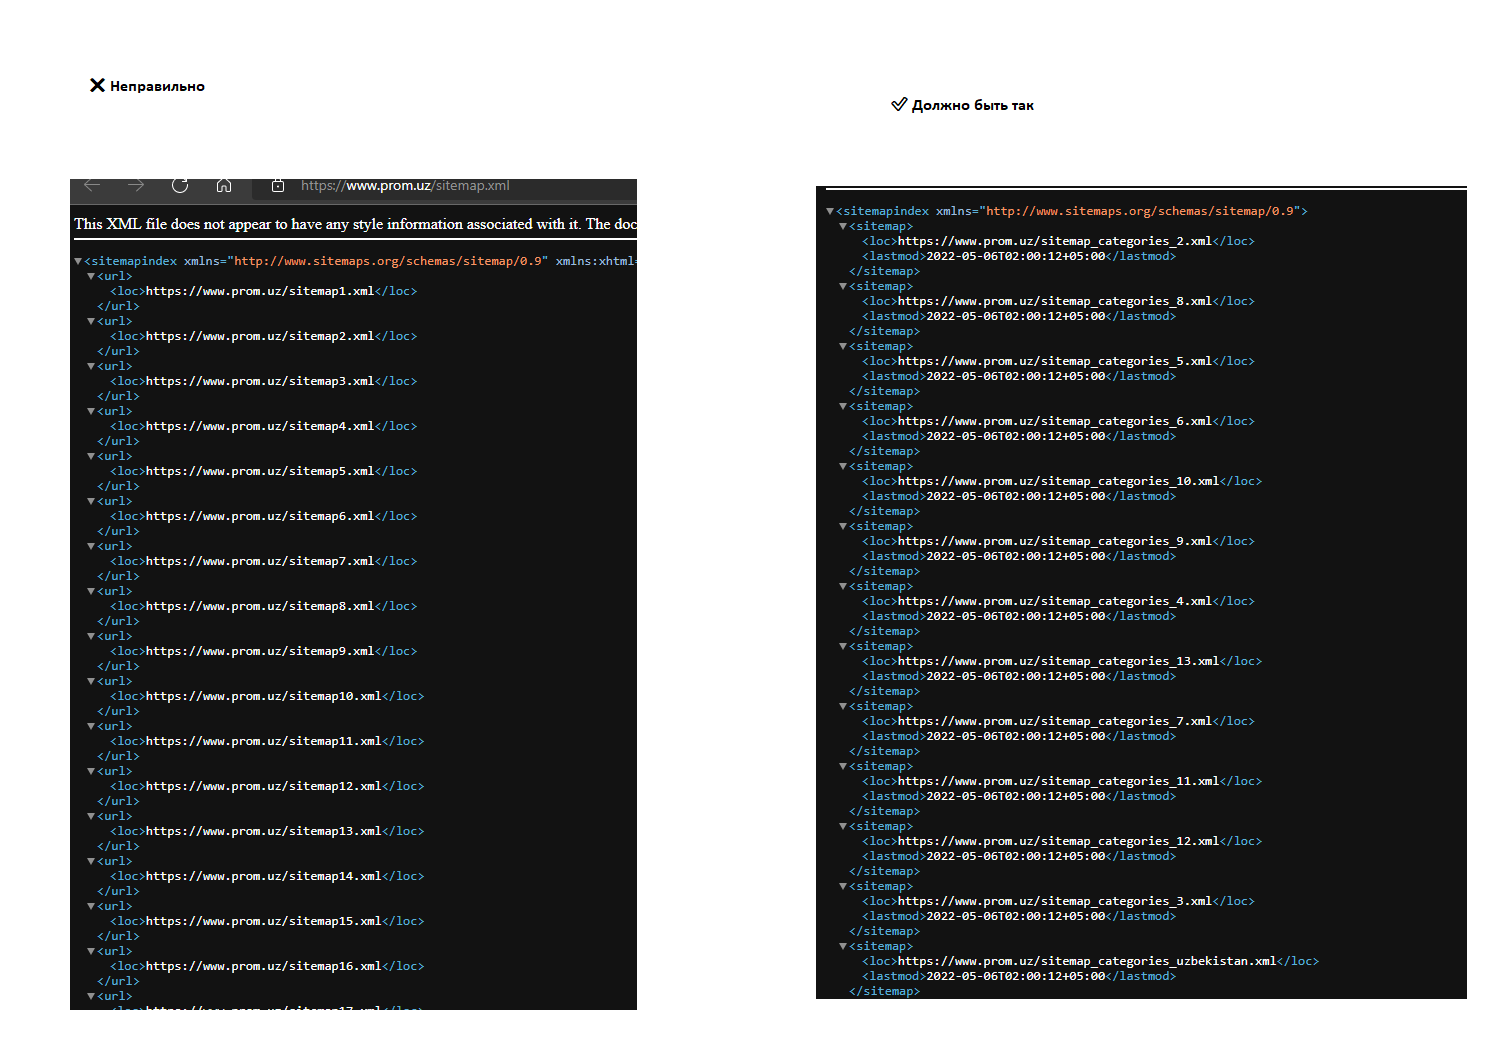Viewport: 1488px width, 1064px height.
Task: Click the browser Back arrow
Action: [92, 185]
